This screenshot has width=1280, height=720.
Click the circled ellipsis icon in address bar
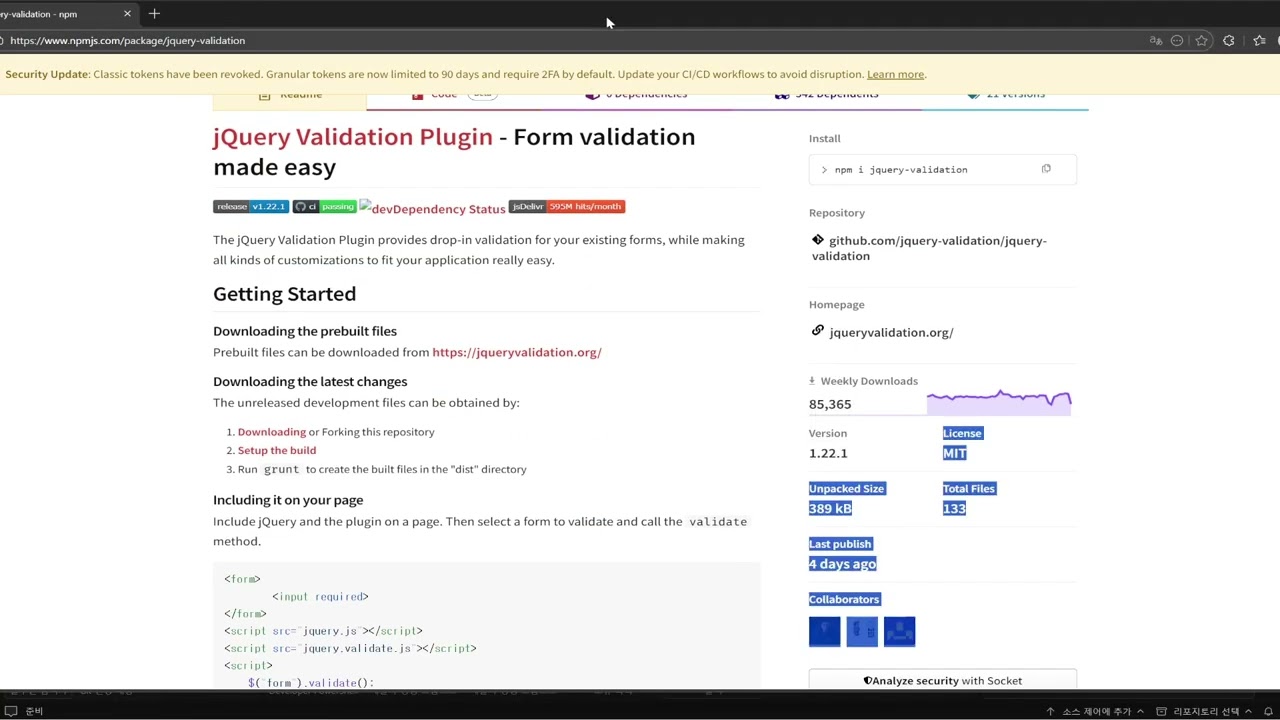click(x=1177, y=41)
